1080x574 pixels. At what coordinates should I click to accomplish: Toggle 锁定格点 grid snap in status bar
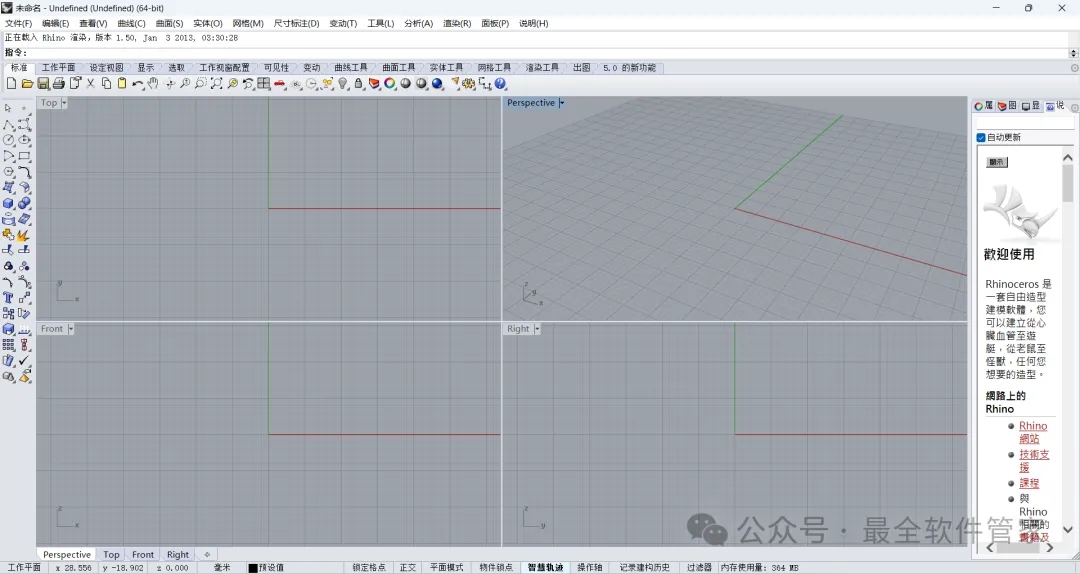pos(369,568)
